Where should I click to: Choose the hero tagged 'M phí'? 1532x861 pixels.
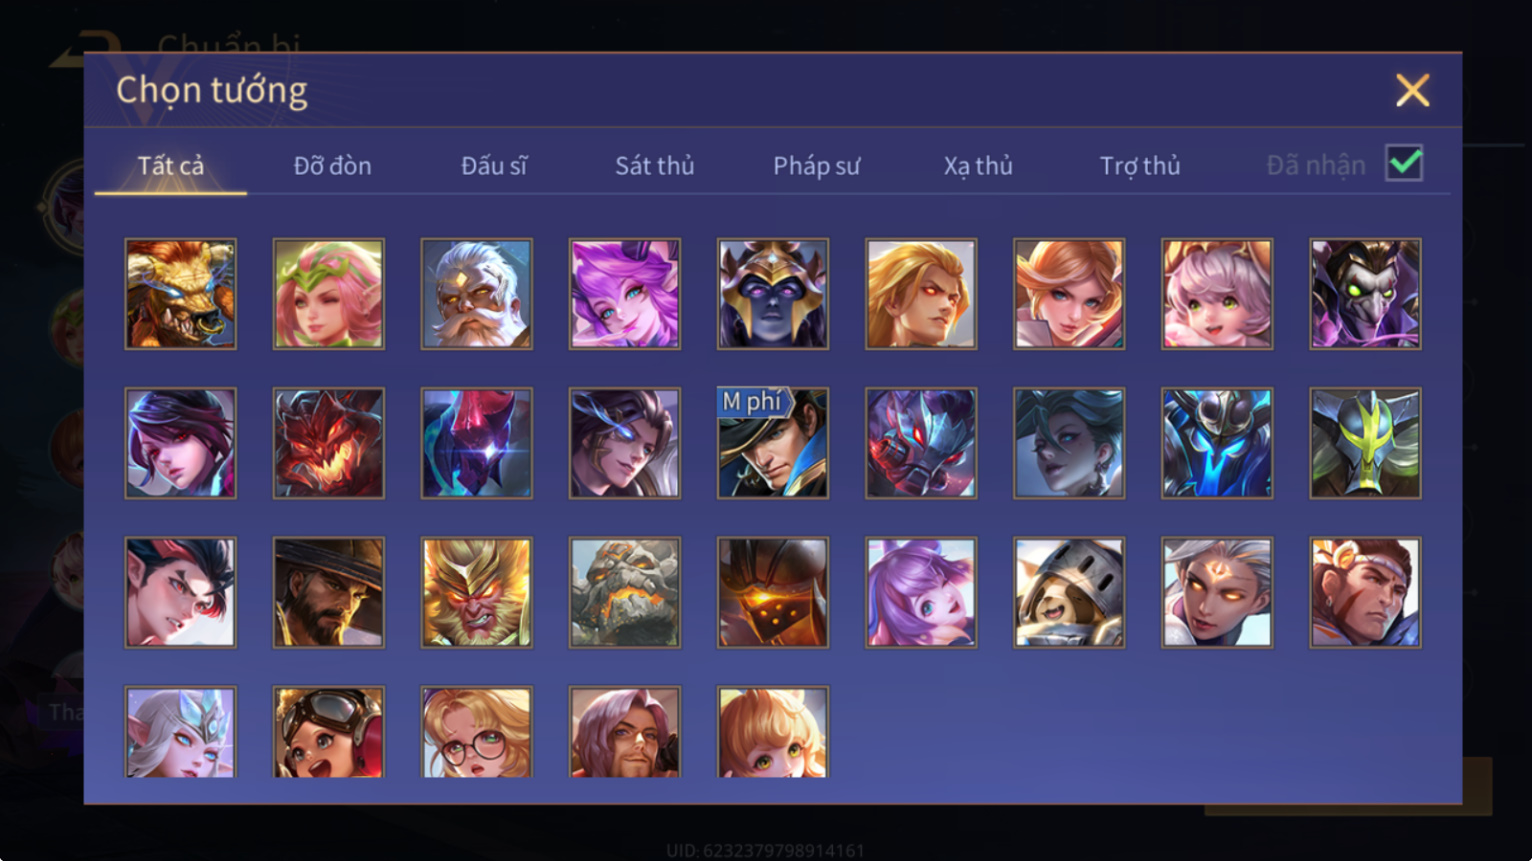pyautogui.click(x=773, y=443)
